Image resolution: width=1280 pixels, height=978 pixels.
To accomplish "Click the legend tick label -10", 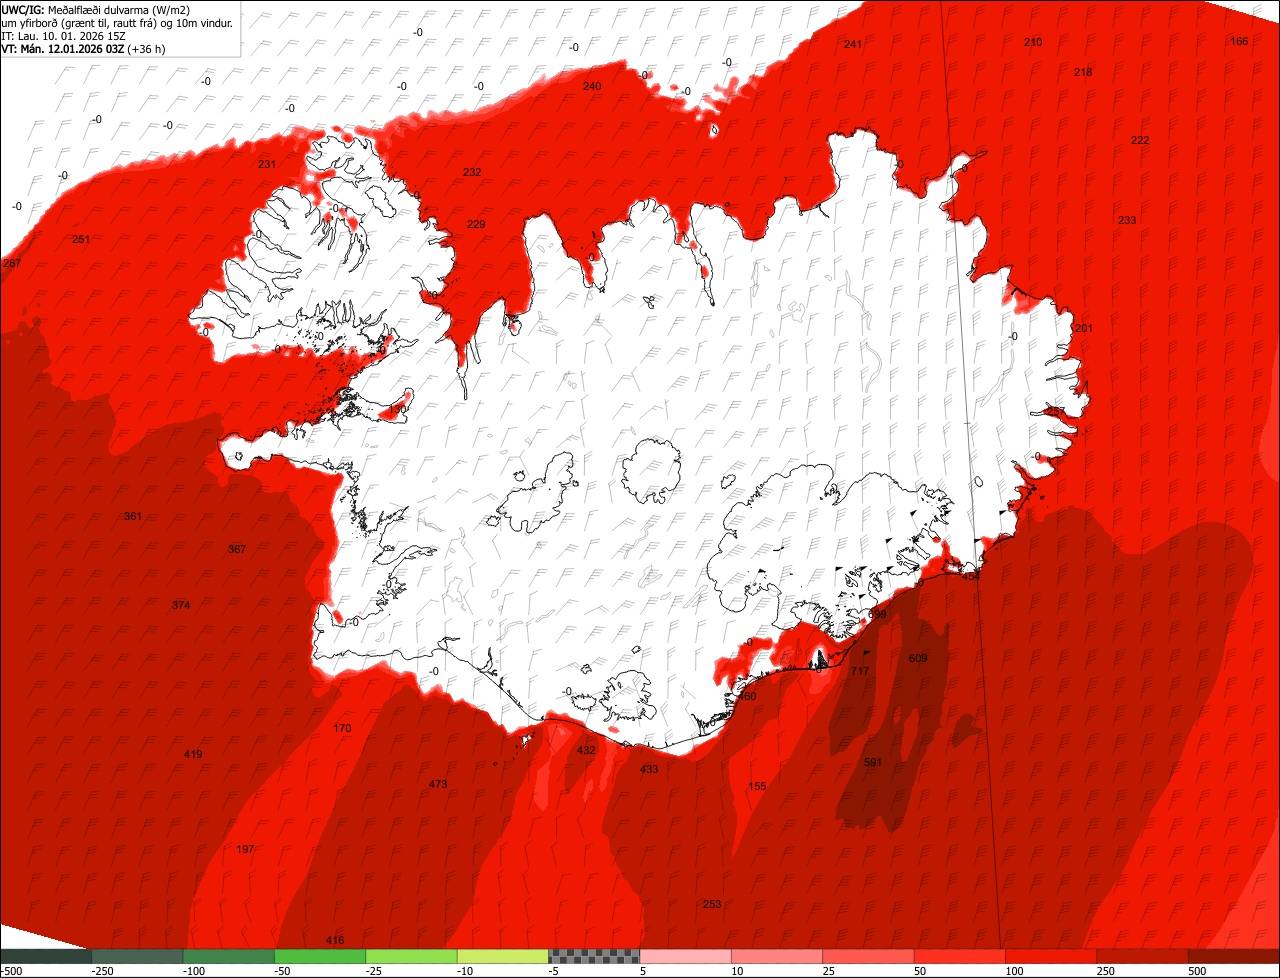I will [466, 971].
